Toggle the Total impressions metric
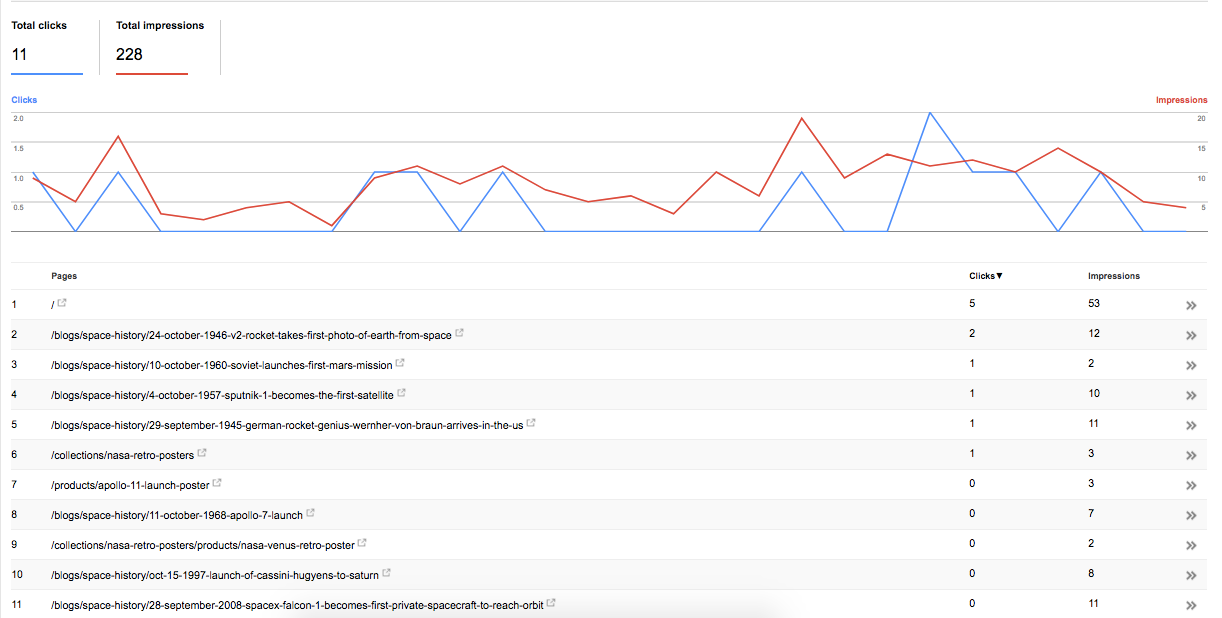Screen dimensions: 1222x618 (159, 46)
